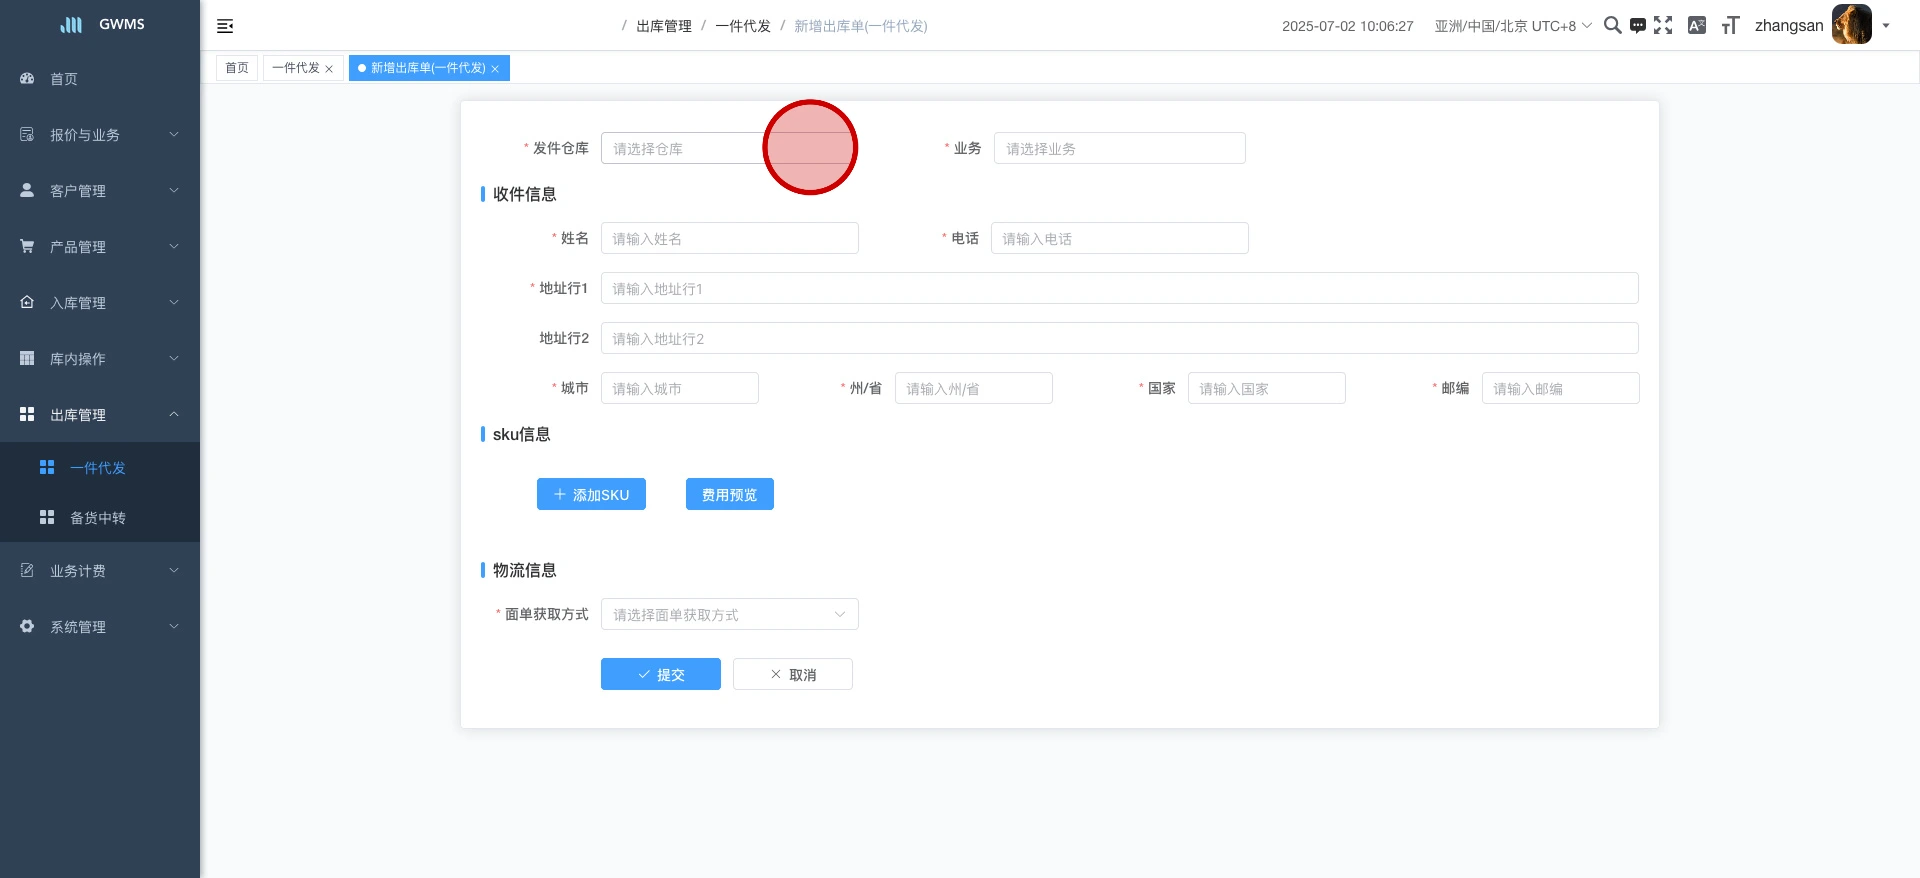Switch to the 首页 tab
This screenshot has height=878, width=1920.
pos(237,68)
